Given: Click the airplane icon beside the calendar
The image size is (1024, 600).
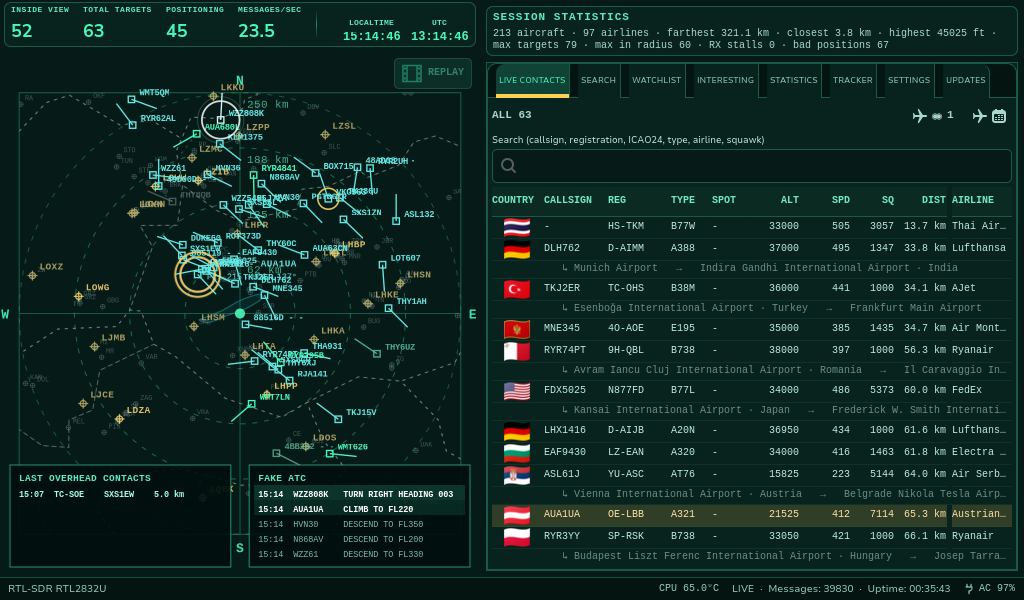Looking at the screenshot, I should pyautogui.click(x=979, y=116).
